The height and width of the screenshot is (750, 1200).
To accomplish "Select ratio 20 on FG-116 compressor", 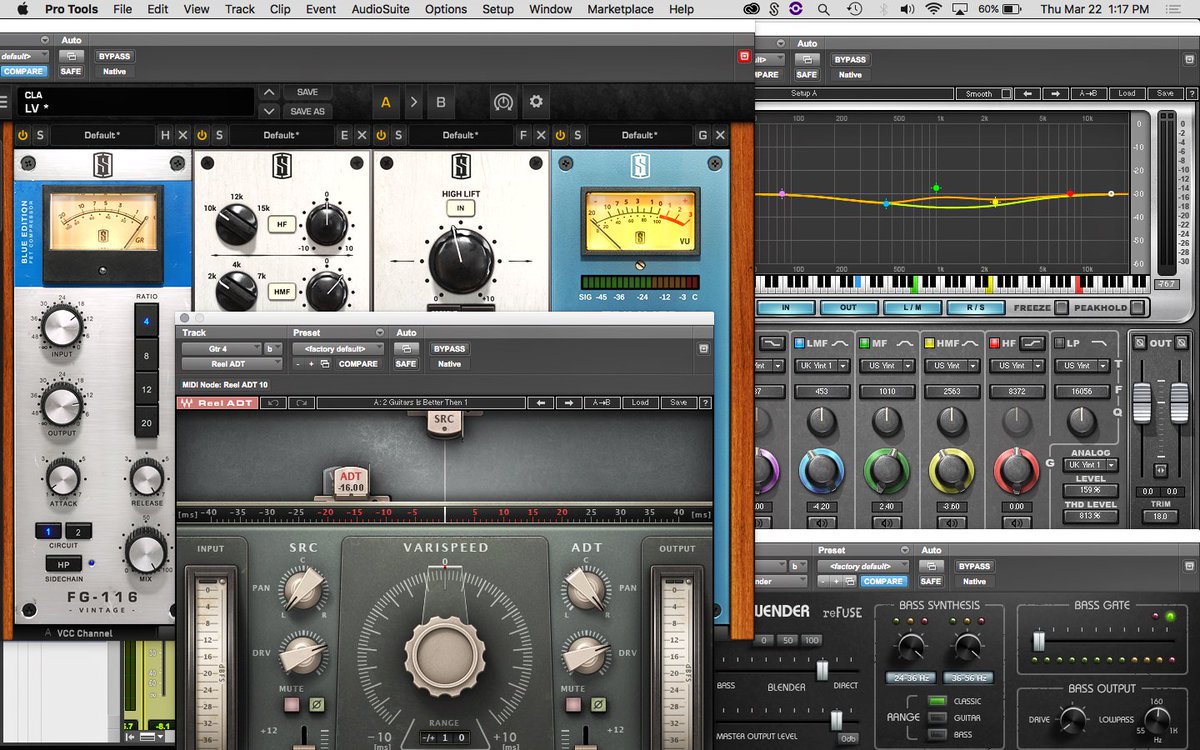I will pos(148,423).
